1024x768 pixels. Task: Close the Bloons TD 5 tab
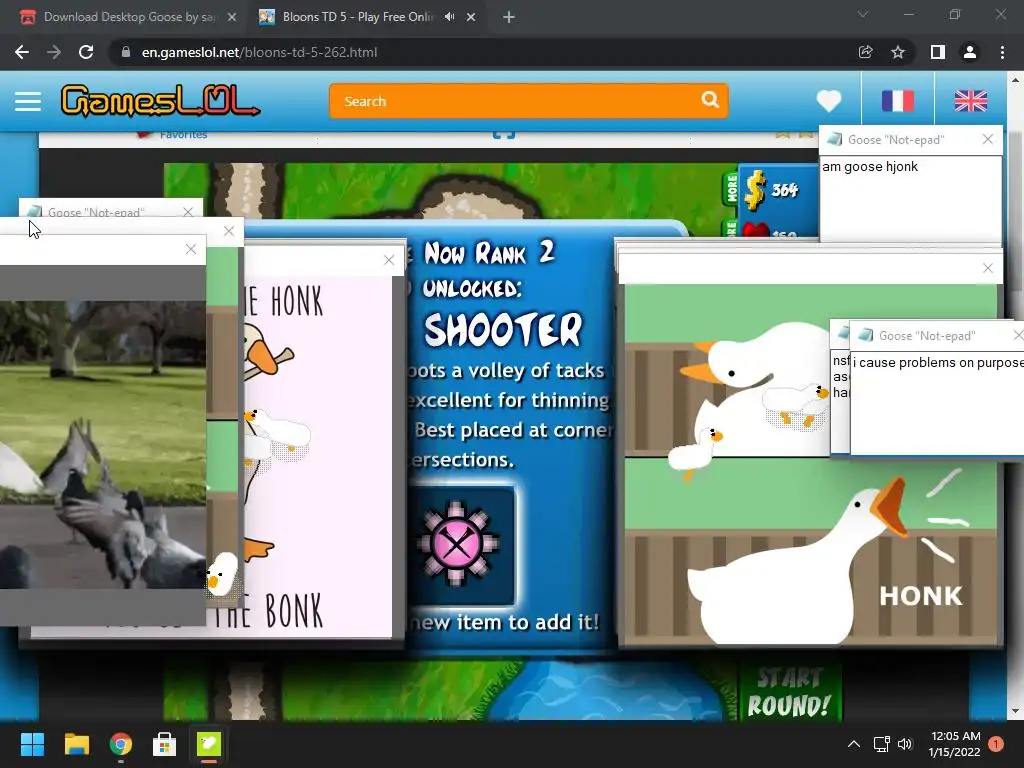(471, 17)
